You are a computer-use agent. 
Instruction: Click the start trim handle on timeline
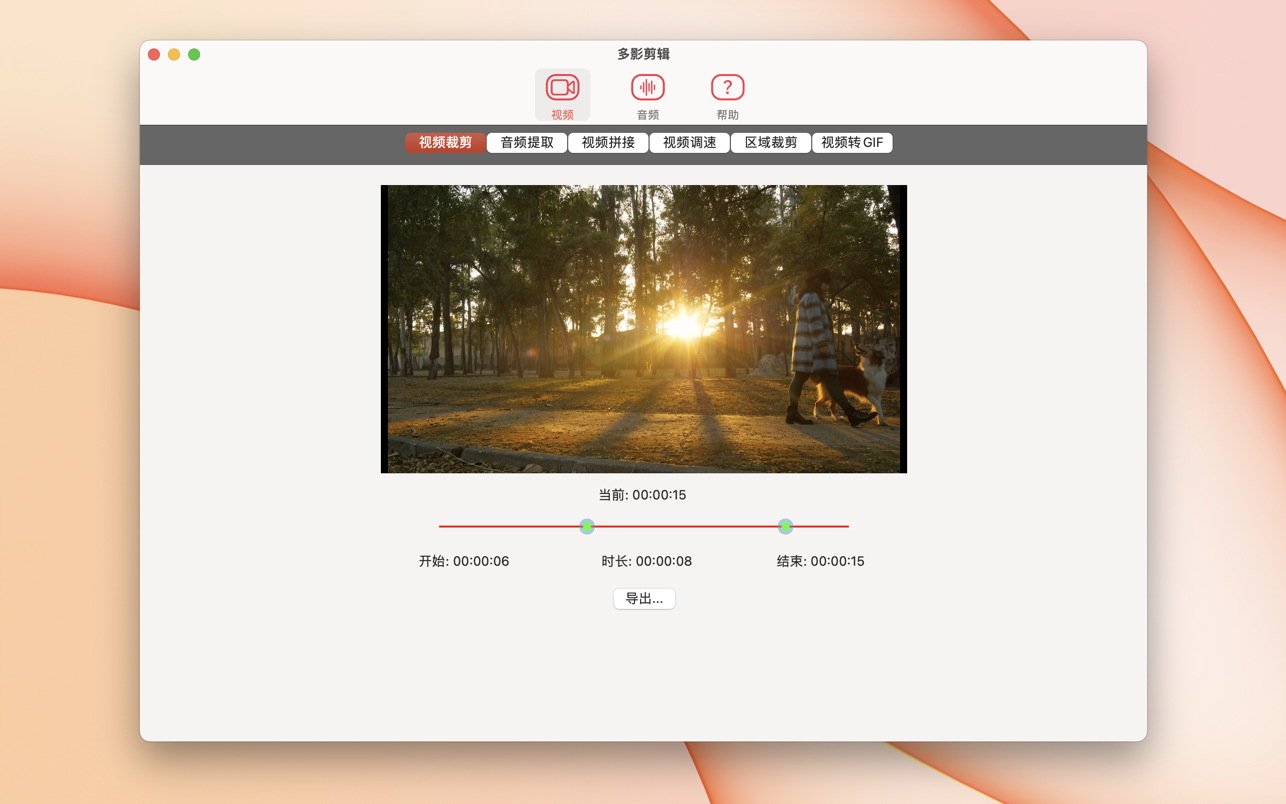tap(587, 526)
